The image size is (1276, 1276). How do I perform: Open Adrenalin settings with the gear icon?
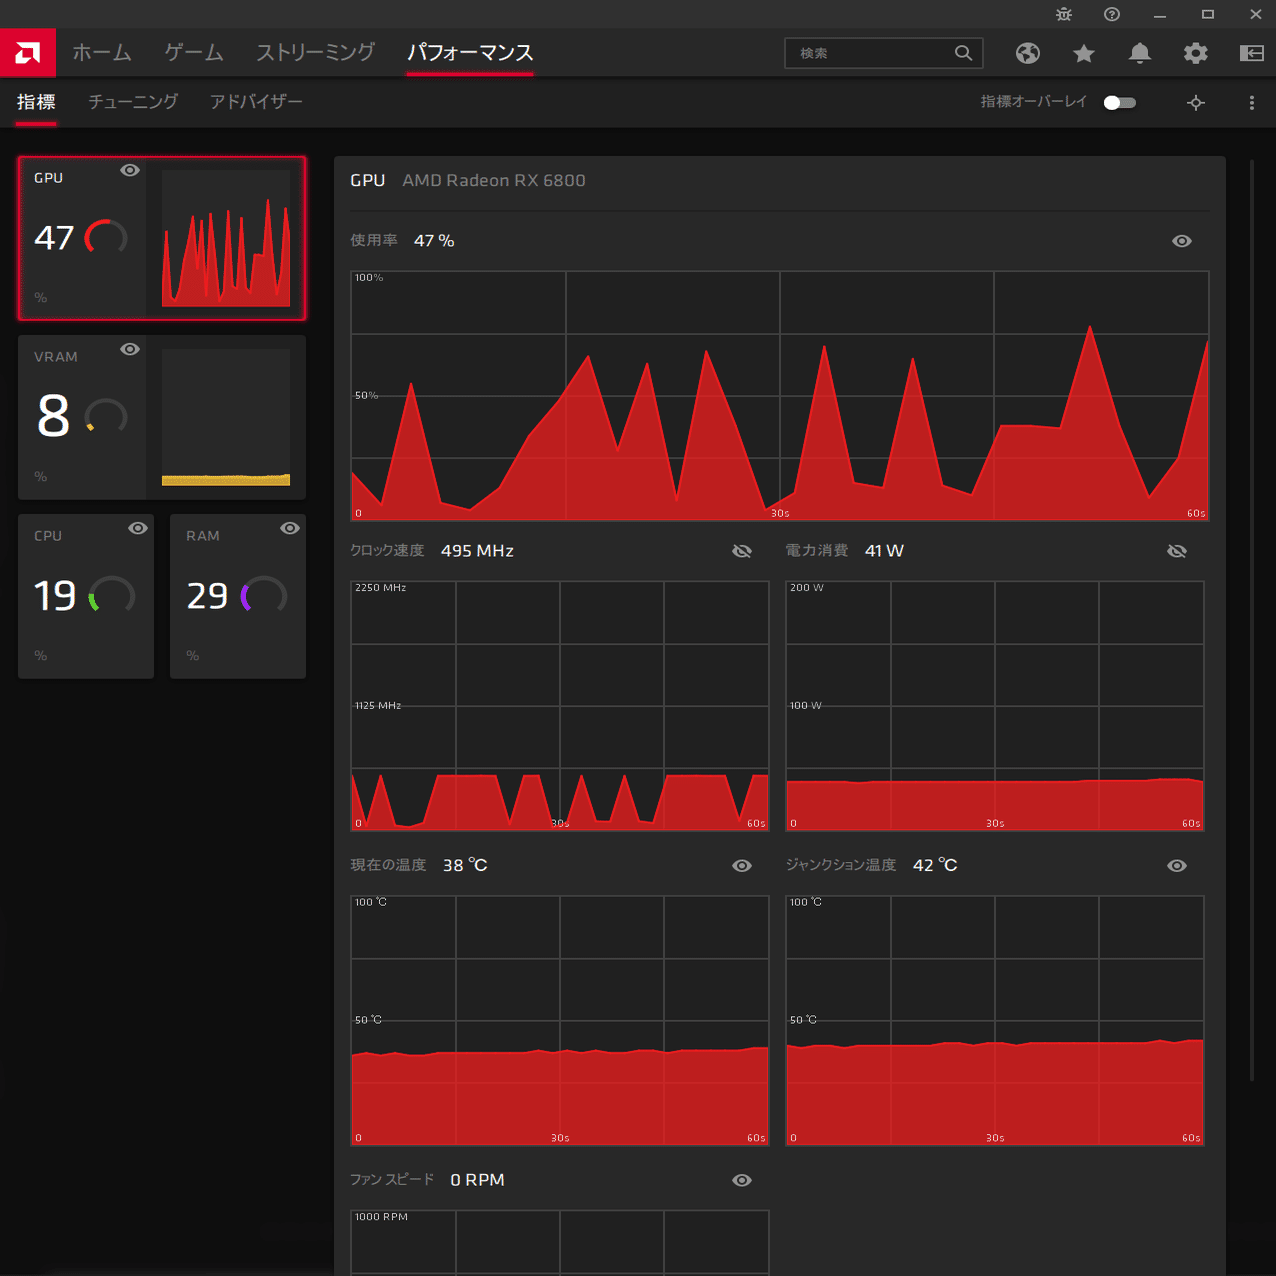click(x=1195, y=53)
